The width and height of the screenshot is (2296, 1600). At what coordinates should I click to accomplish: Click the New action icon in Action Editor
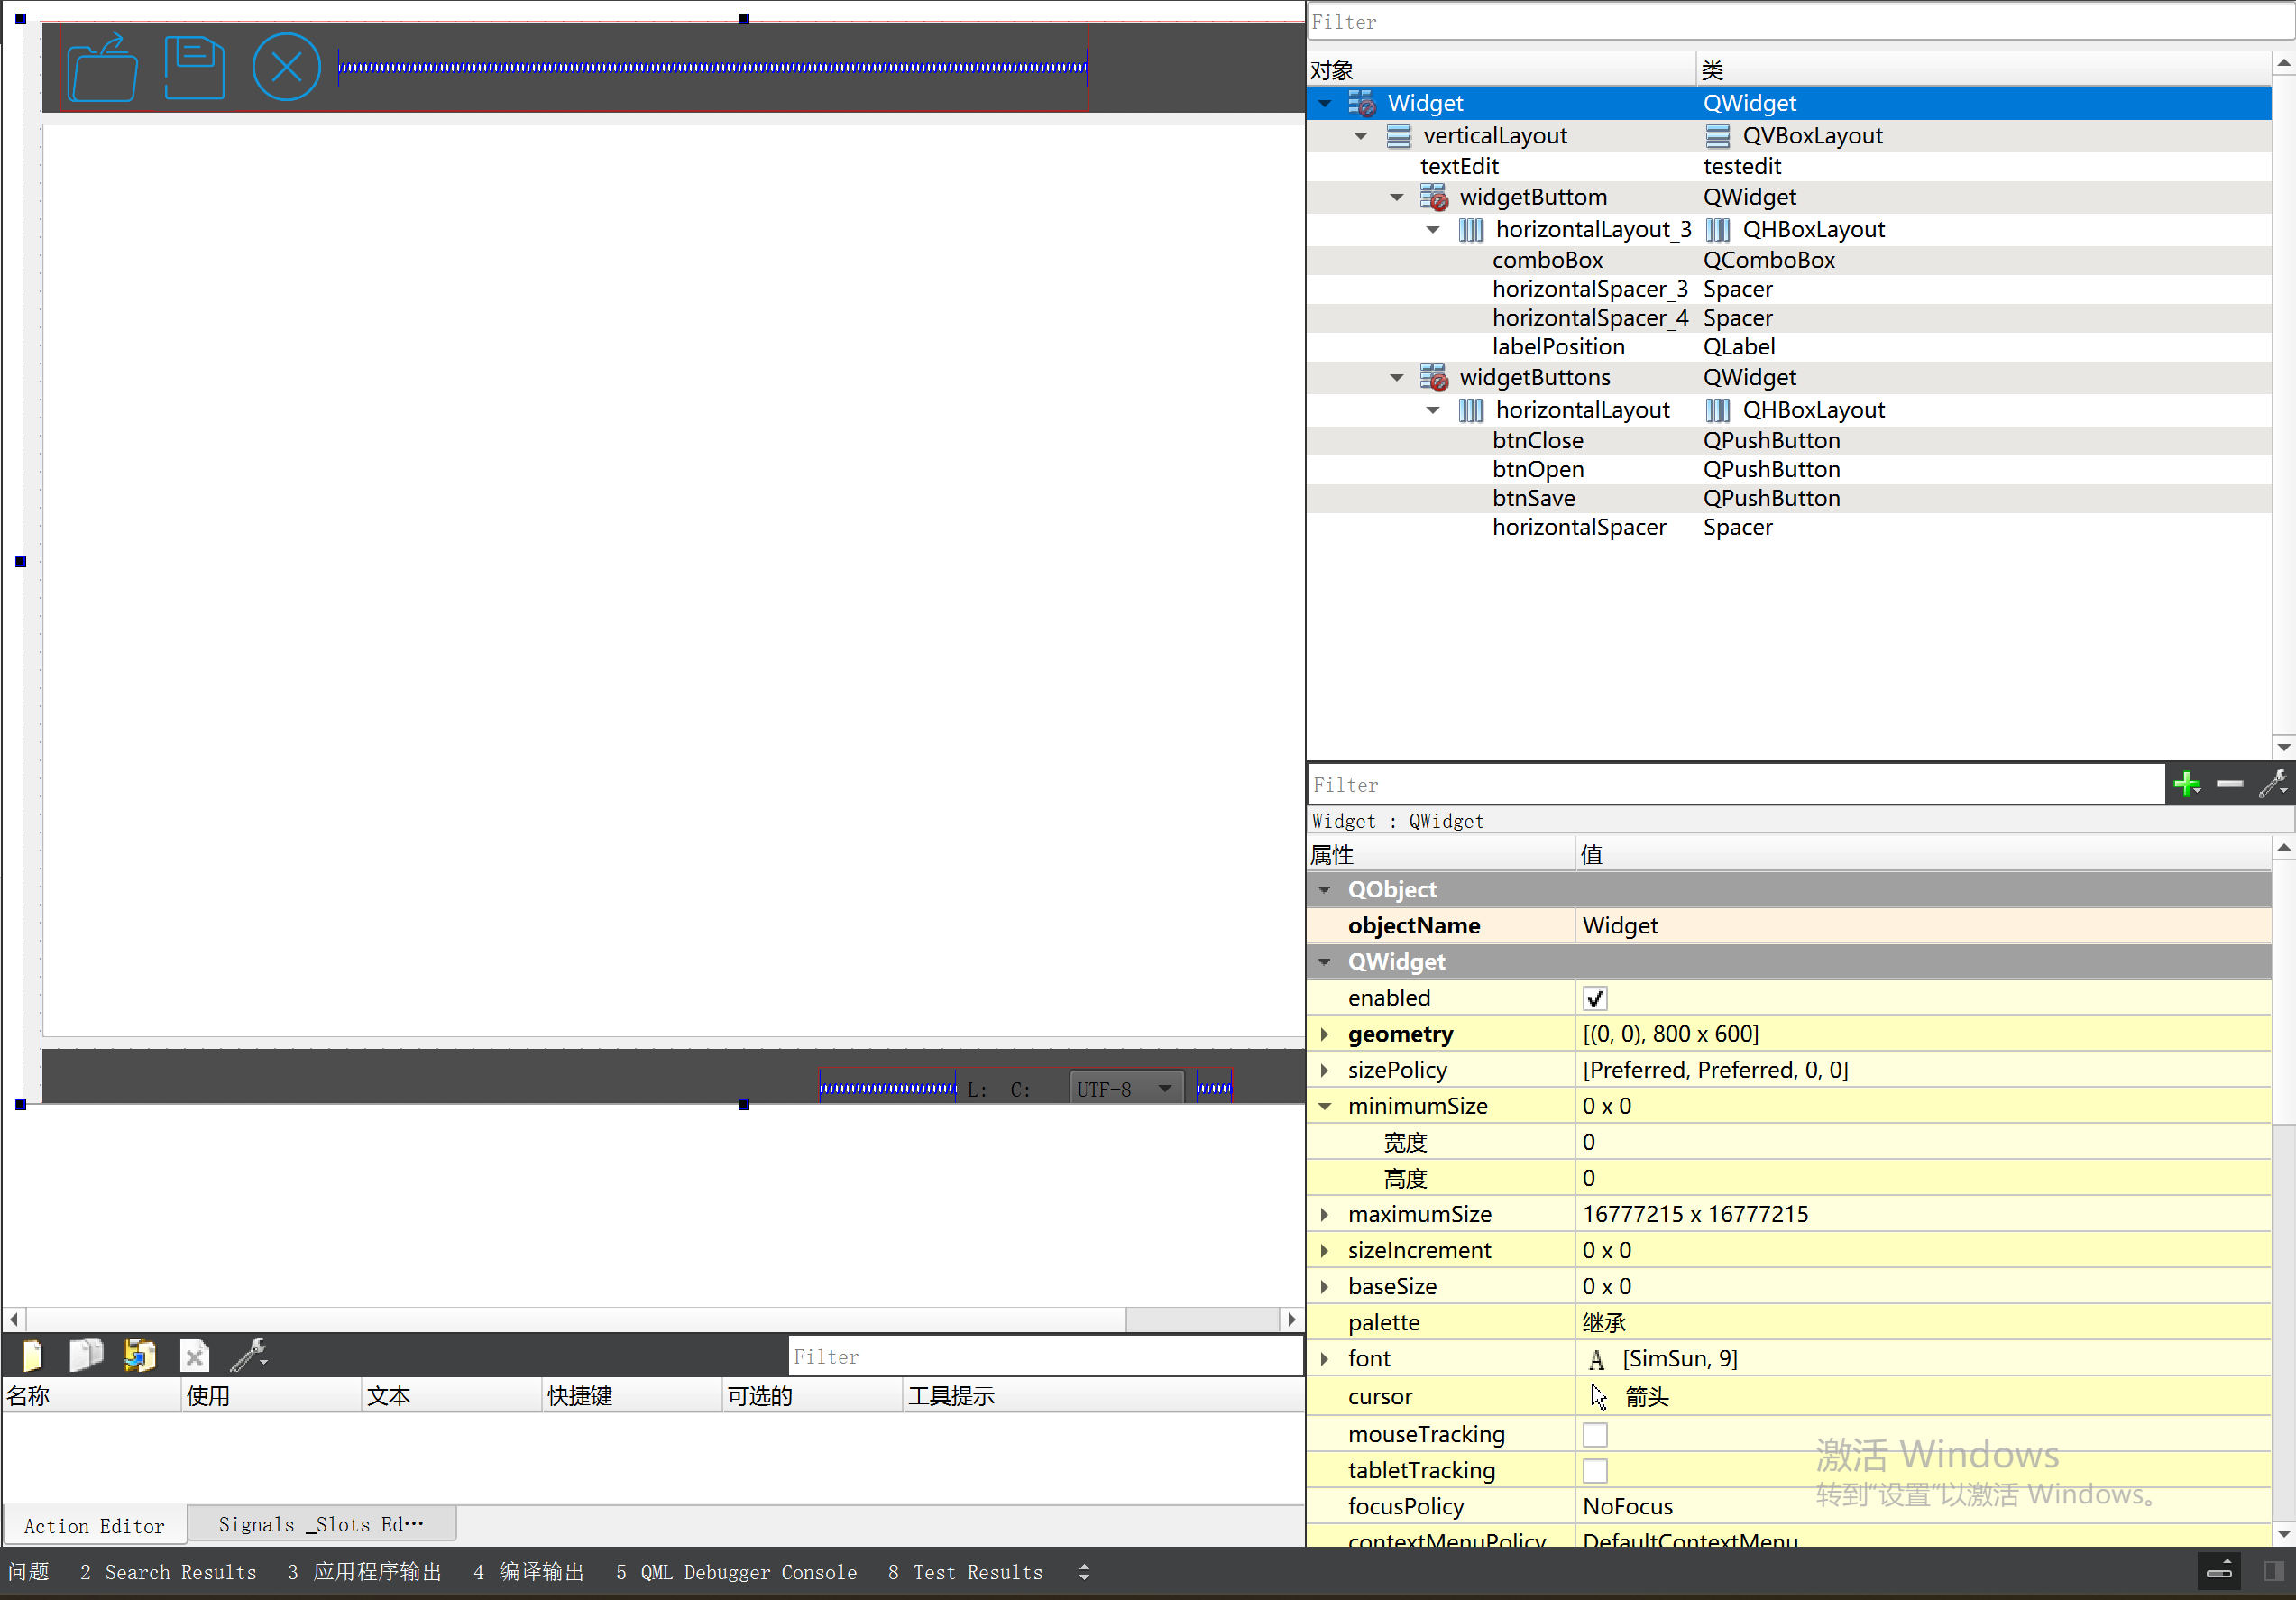(32, 1356)
